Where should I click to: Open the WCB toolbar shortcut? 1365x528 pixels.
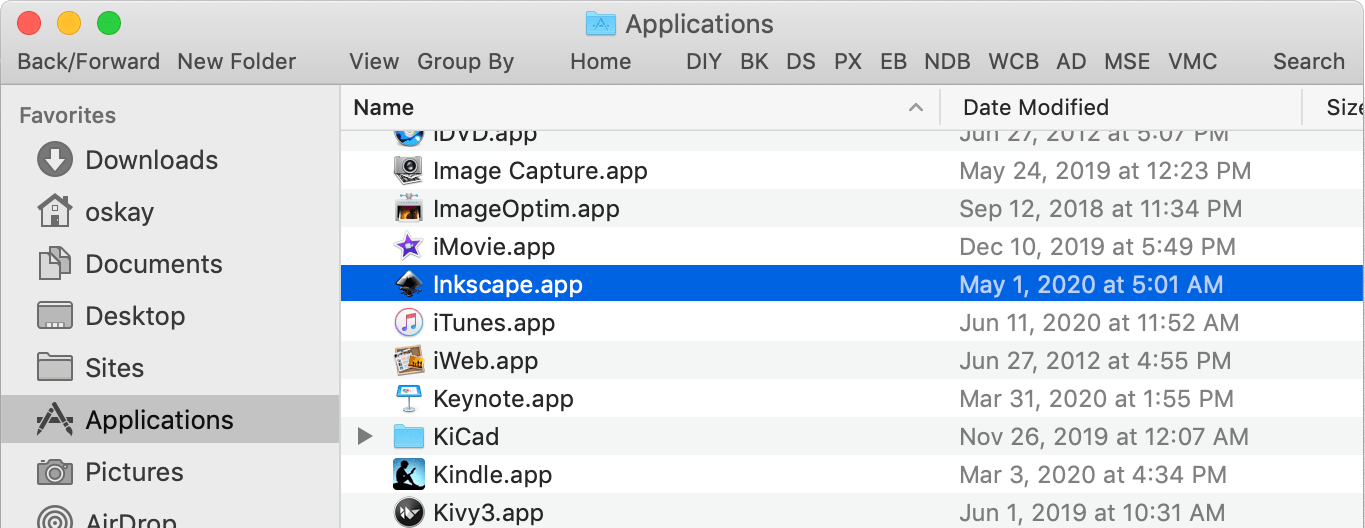coord(1014,62)
